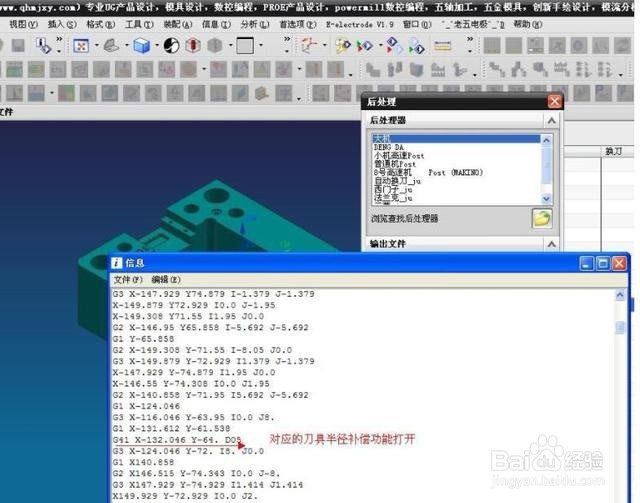Screen dimensions: 640x503
Task: Expand the toolbar overflow chevron before the WCS icon
Action: [x=287, y=40]
